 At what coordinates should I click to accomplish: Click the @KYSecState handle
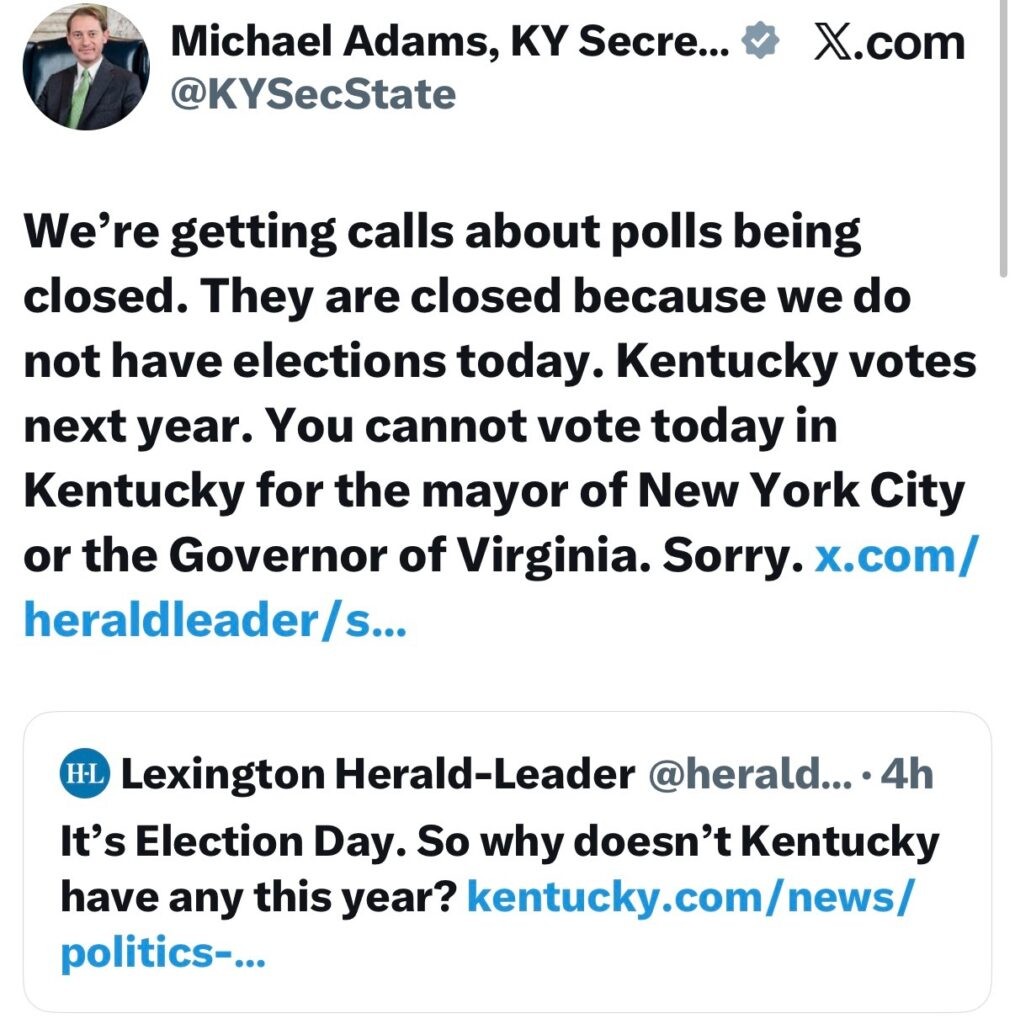(314, 95)
